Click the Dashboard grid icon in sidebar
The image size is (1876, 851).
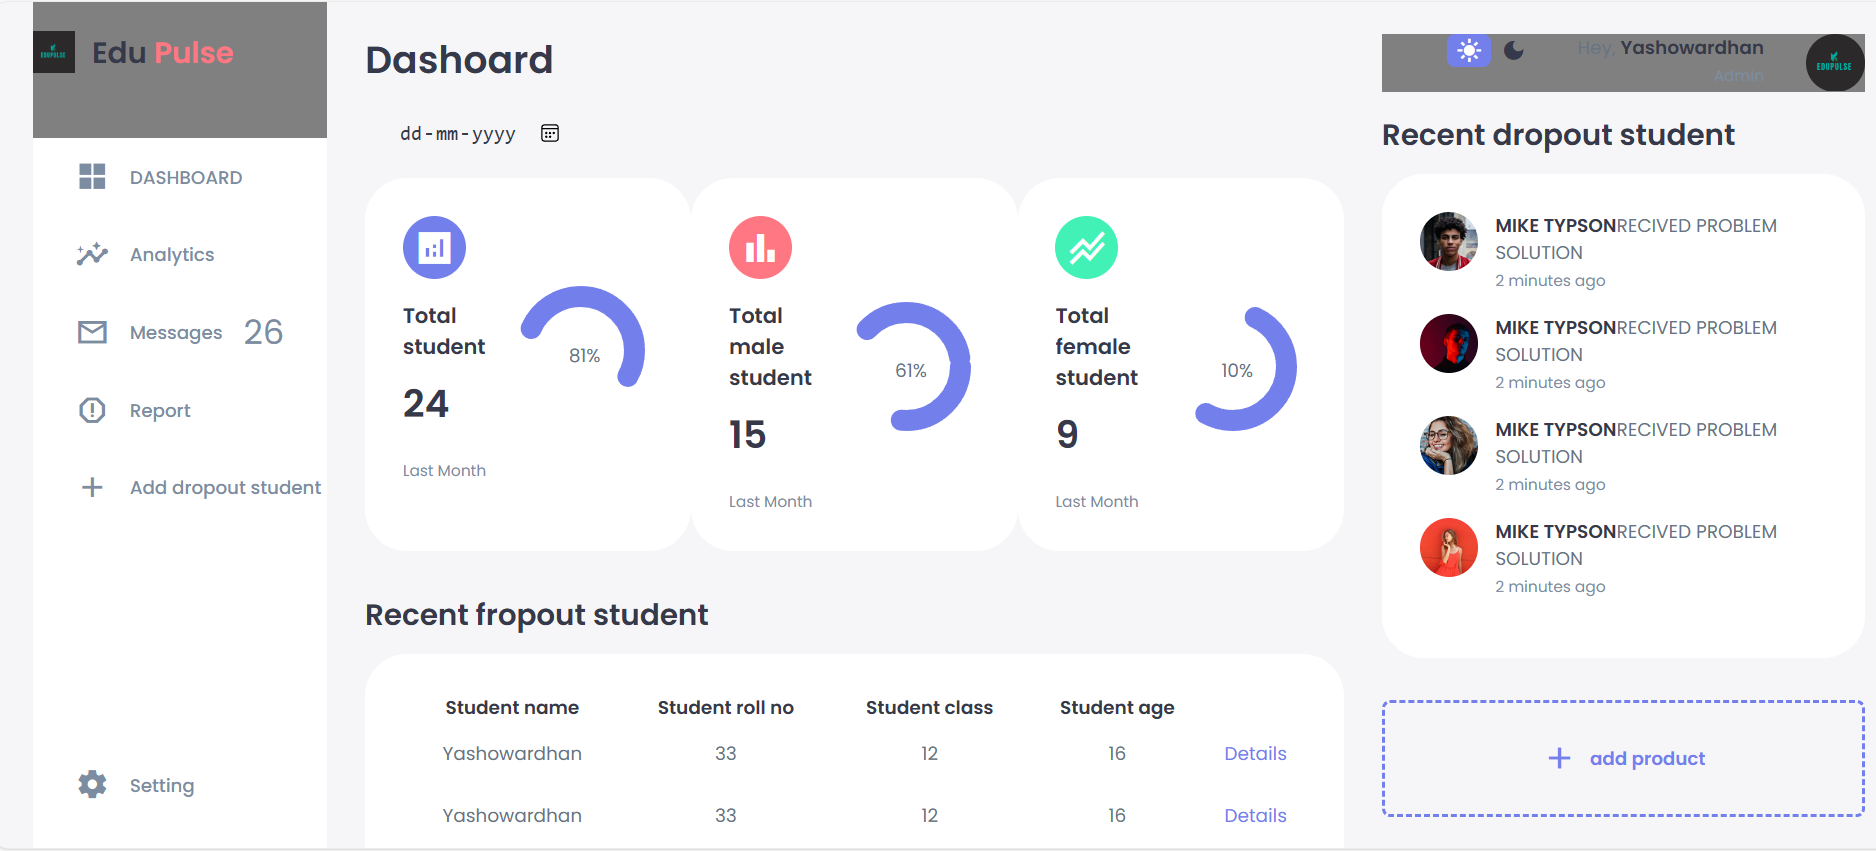click(x=92, y=177)
